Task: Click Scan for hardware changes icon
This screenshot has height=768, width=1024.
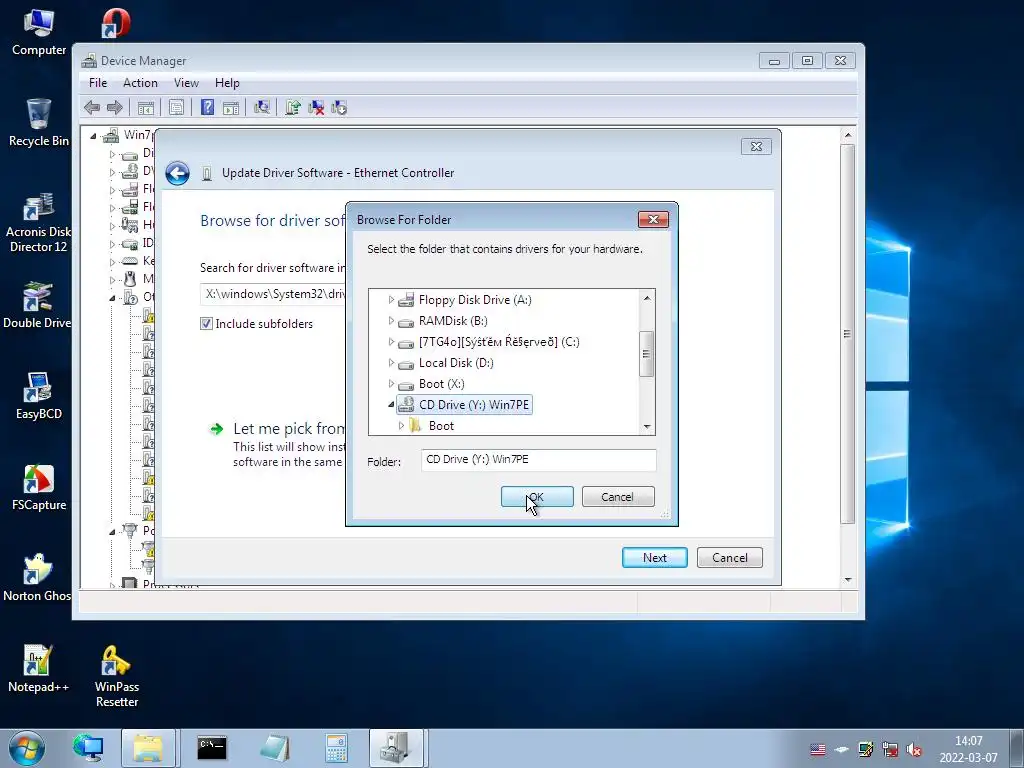Action: 262,108
